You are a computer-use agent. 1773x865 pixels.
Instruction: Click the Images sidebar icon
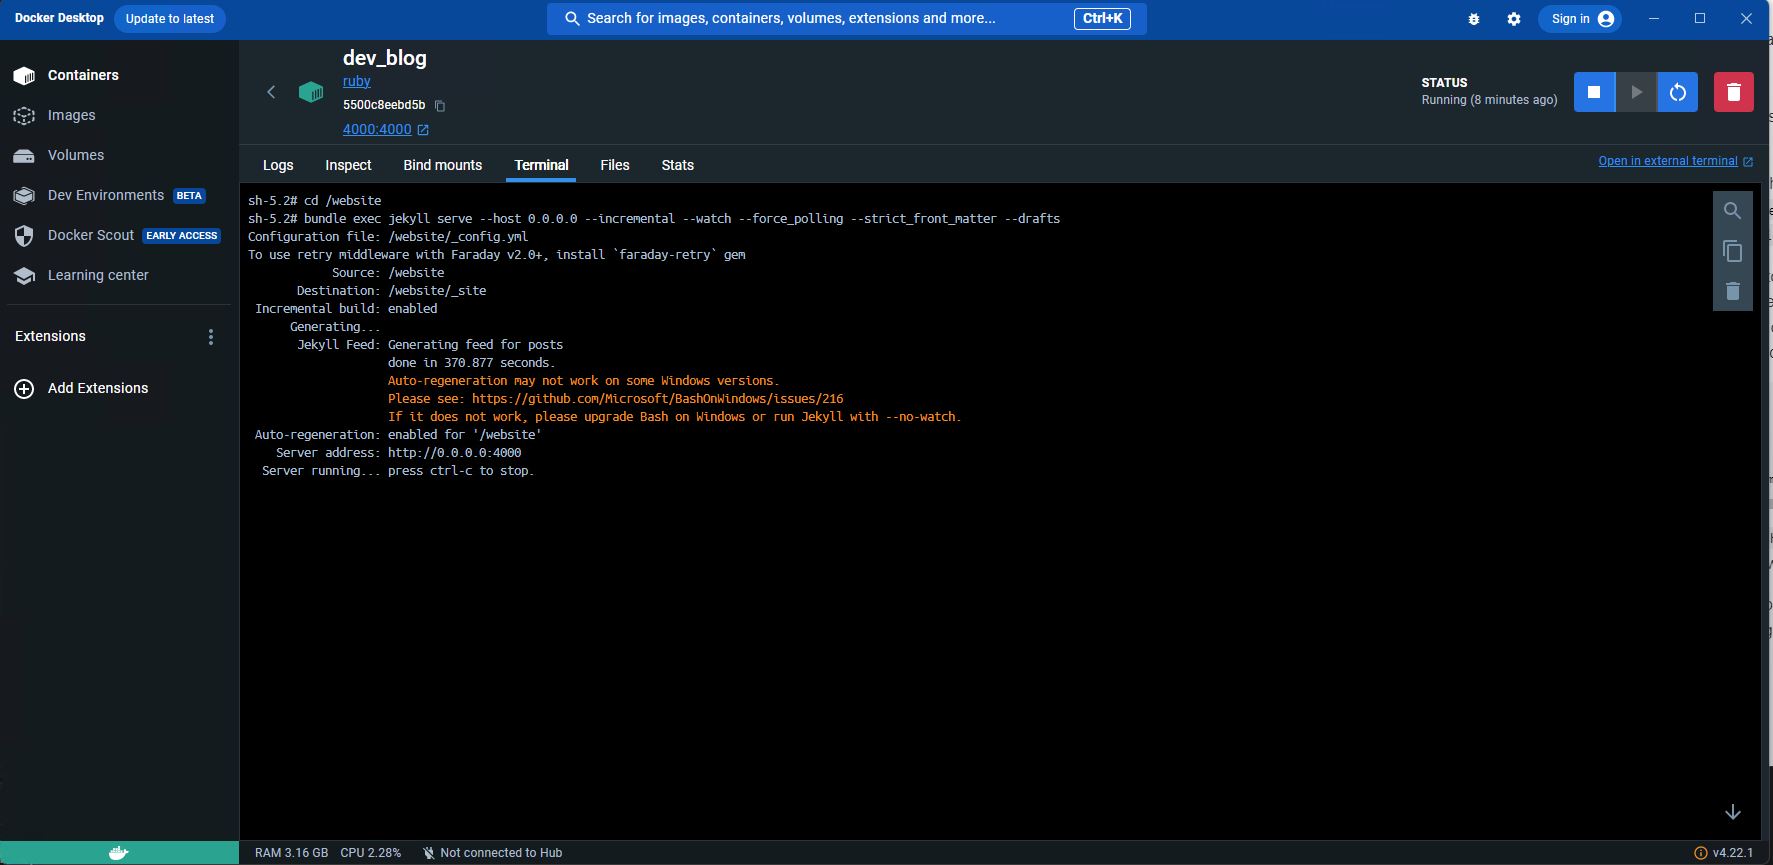pyautogui.click(x=25, y=115)
